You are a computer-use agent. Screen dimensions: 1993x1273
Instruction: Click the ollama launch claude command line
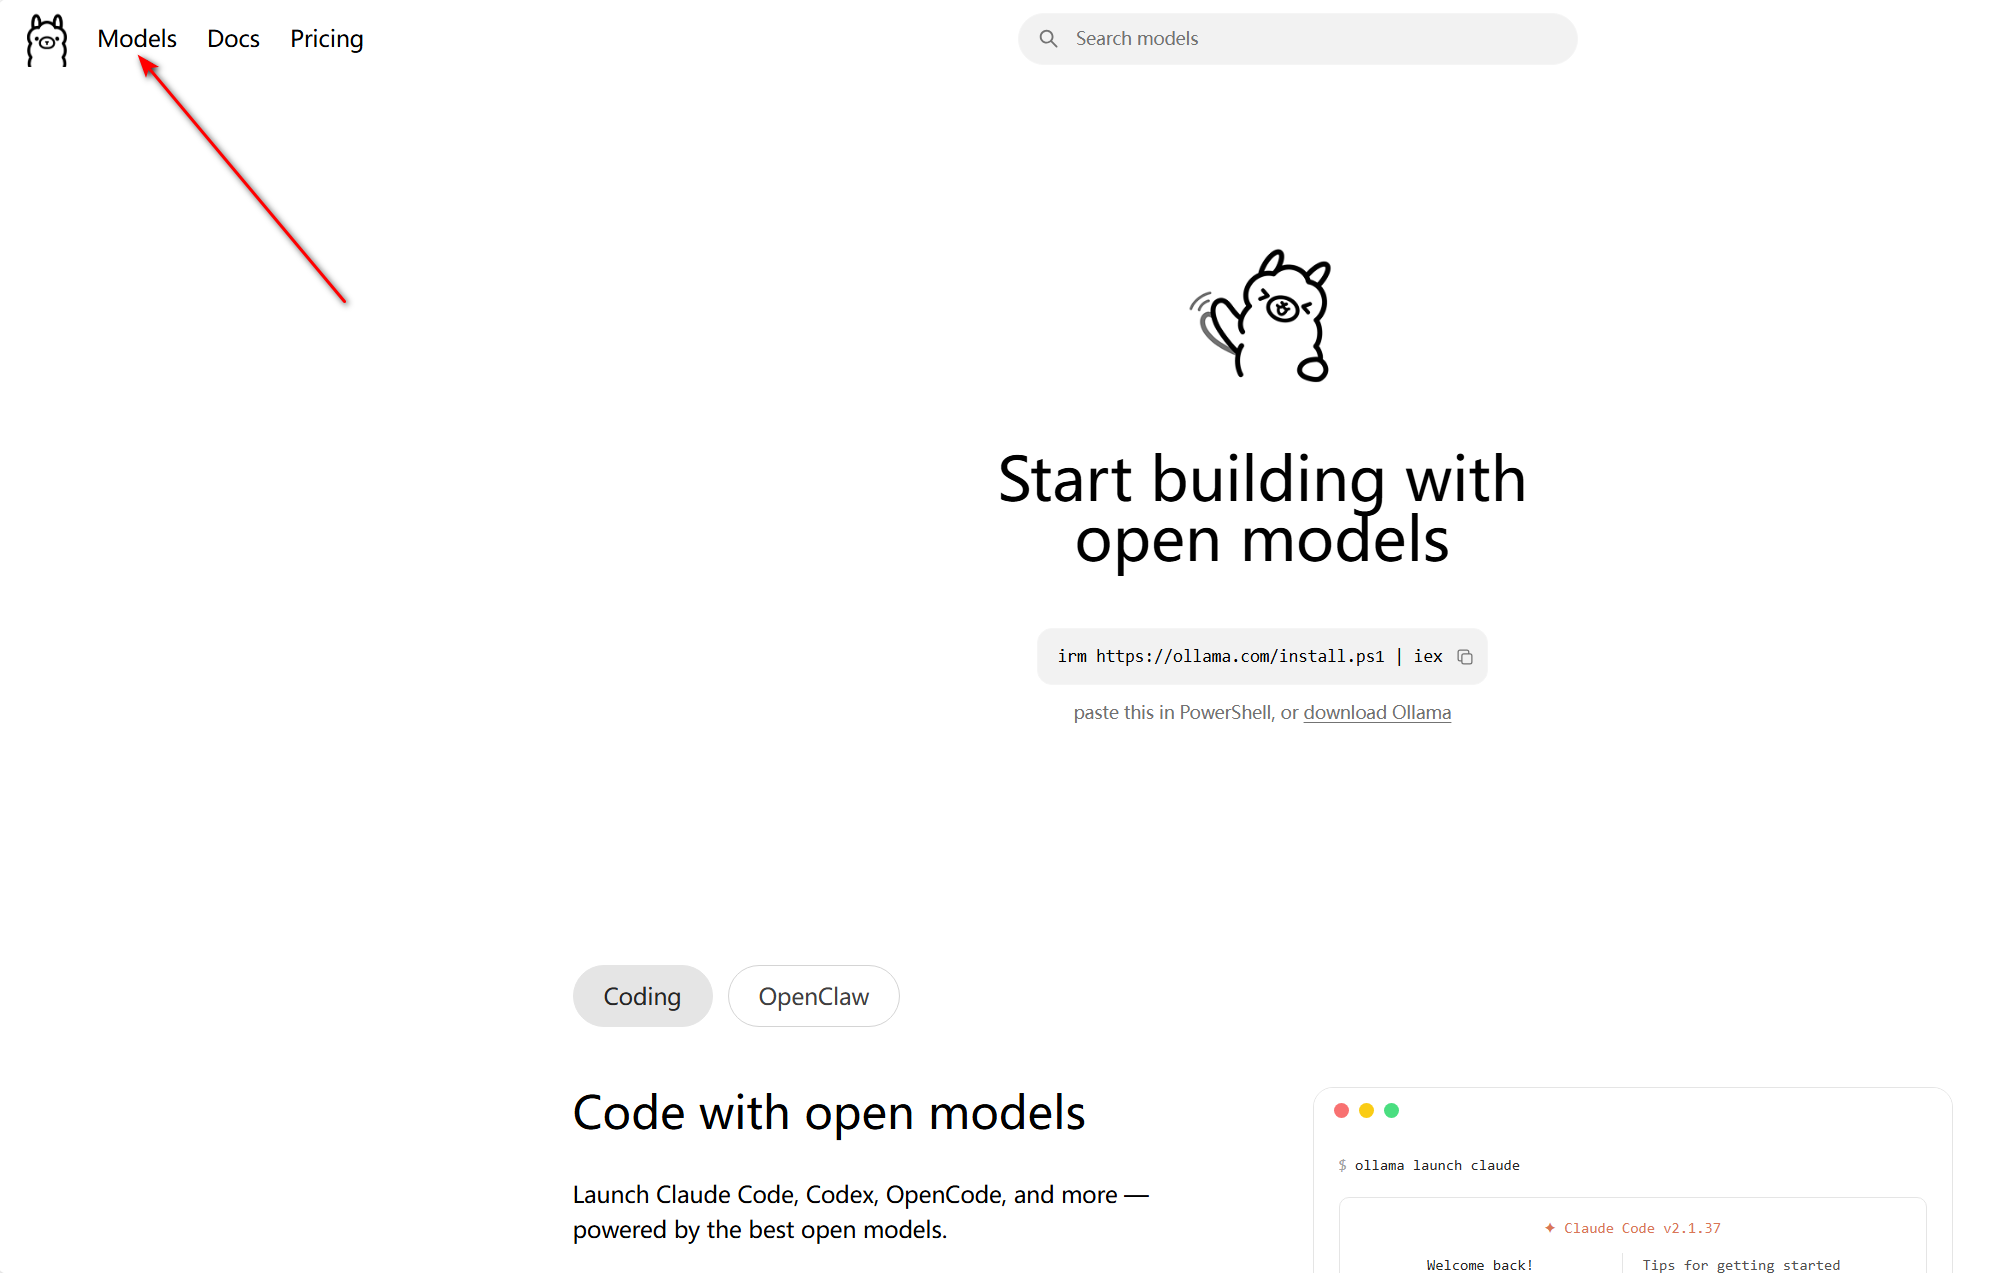tap(1436, 1166)
